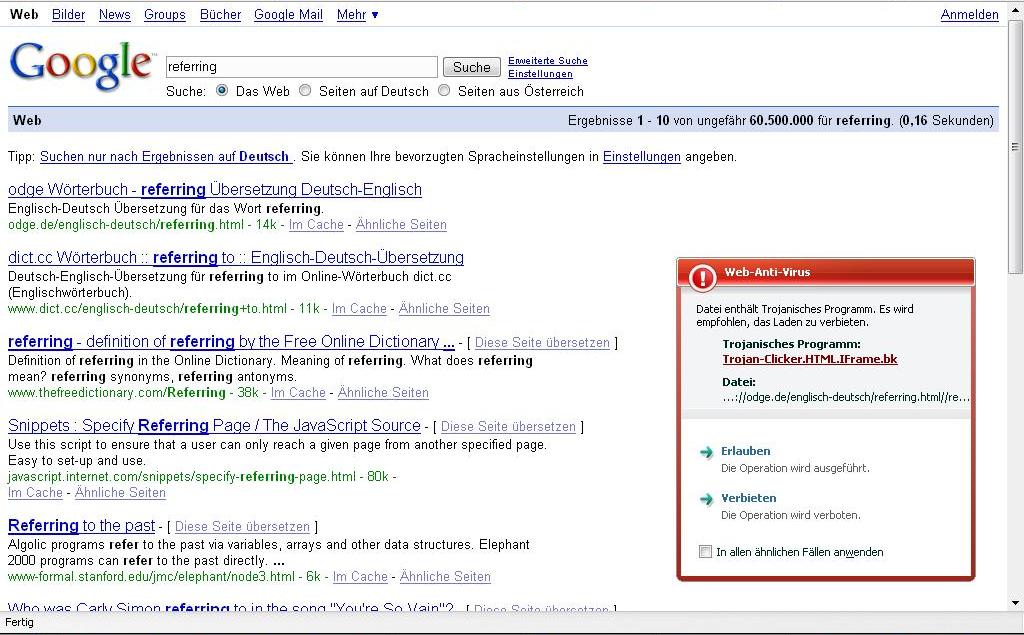Open 'Im Cache' for odge.de result
Image resolution: width=1024 pixels, height=635 pixels.
click(316, 225)
